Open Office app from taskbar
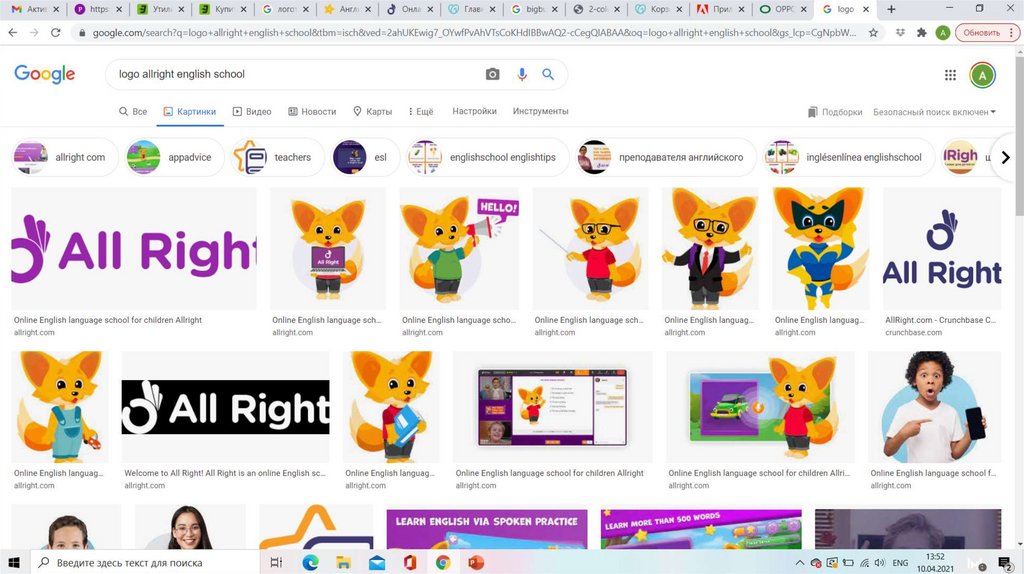Screen dimensions: 1024x574 (x=409, y=562)
